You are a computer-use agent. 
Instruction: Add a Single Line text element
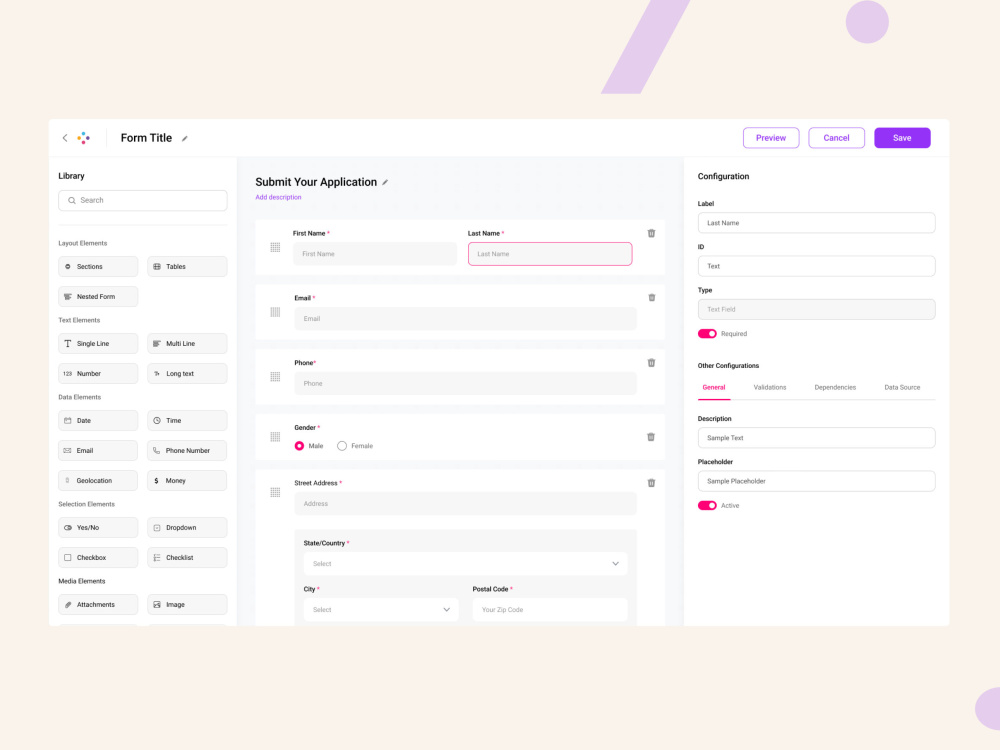pyautogui.click(x=98, y=344)
